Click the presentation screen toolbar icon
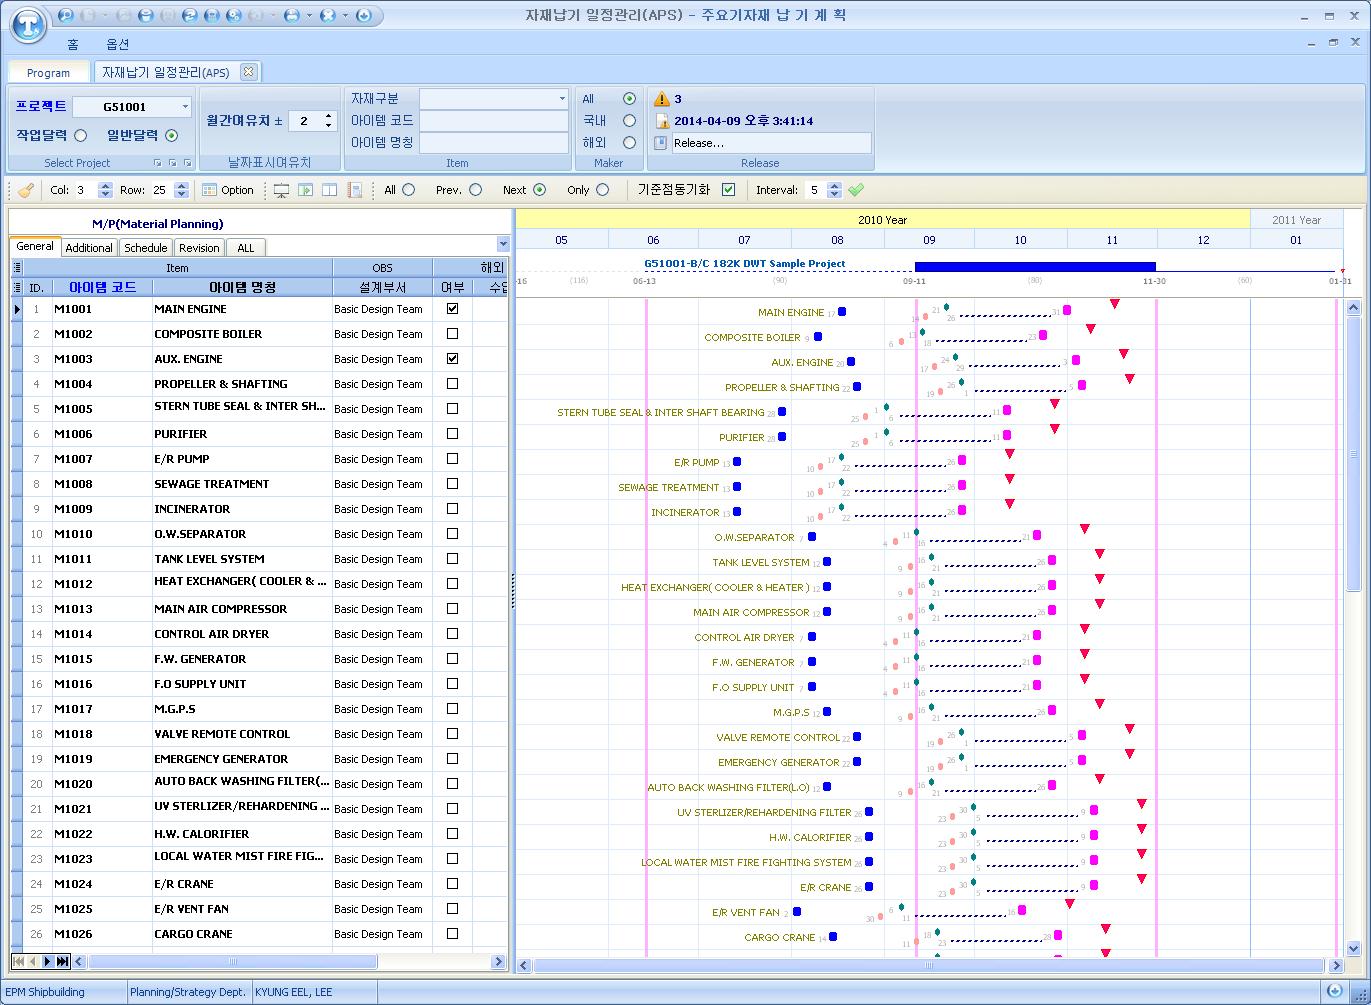 (x=281, y=190)
